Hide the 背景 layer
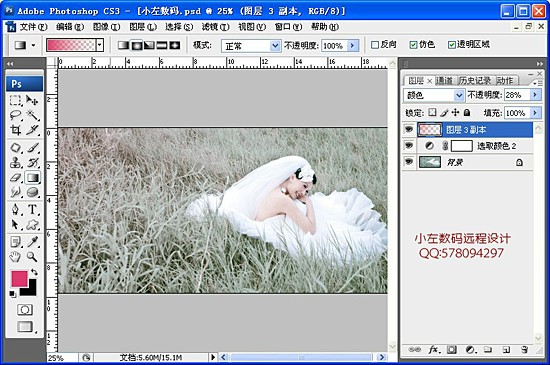550x365 pixels. pos(409,162)
